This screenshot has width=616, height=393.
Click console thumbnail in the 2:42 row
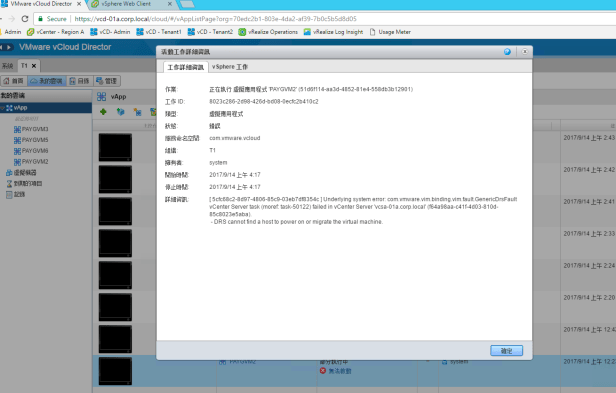115,179
